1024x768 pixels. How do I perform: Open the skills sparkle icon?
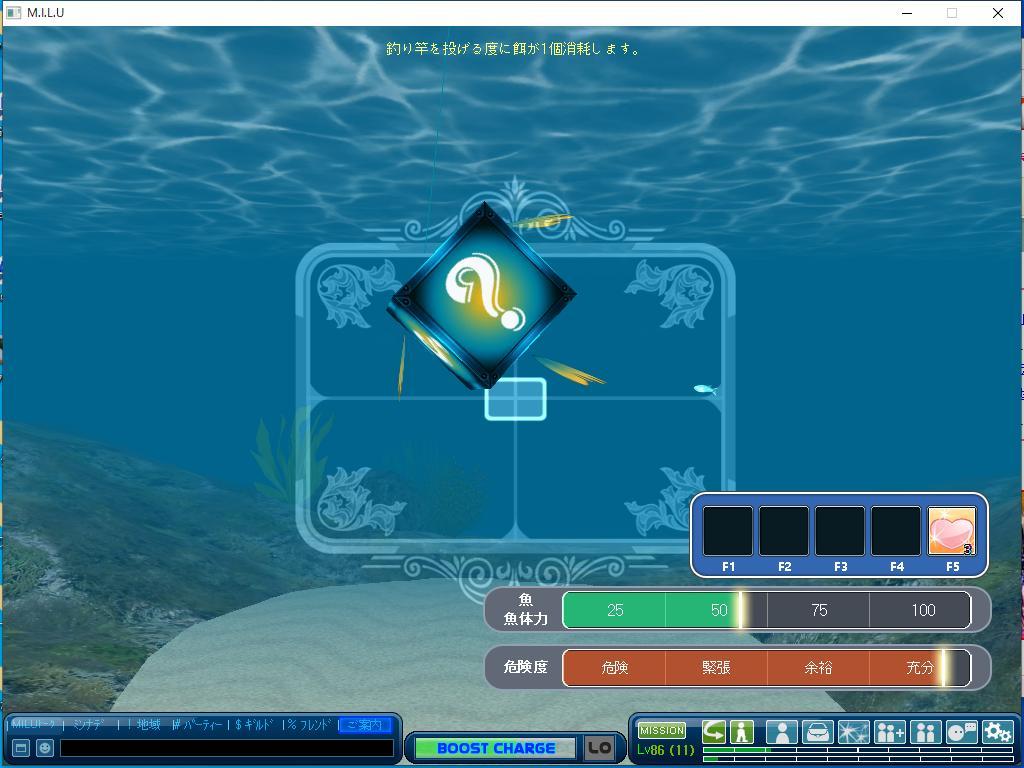click(x=853, y=732)
